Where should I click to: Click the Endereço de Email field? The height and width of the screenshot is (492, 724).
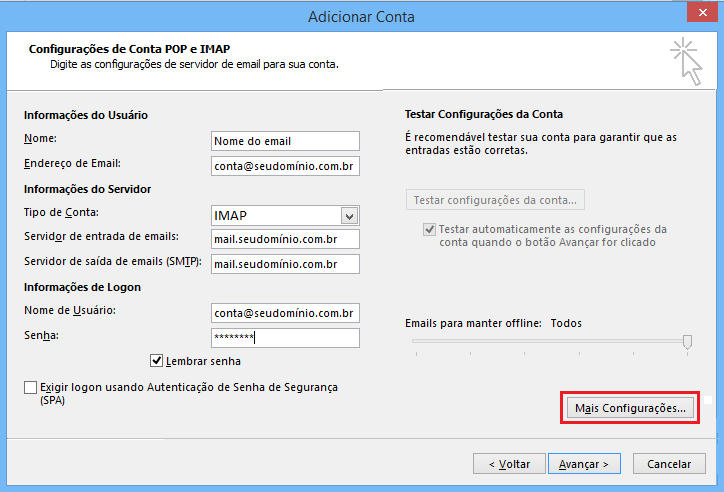[285, 166]
